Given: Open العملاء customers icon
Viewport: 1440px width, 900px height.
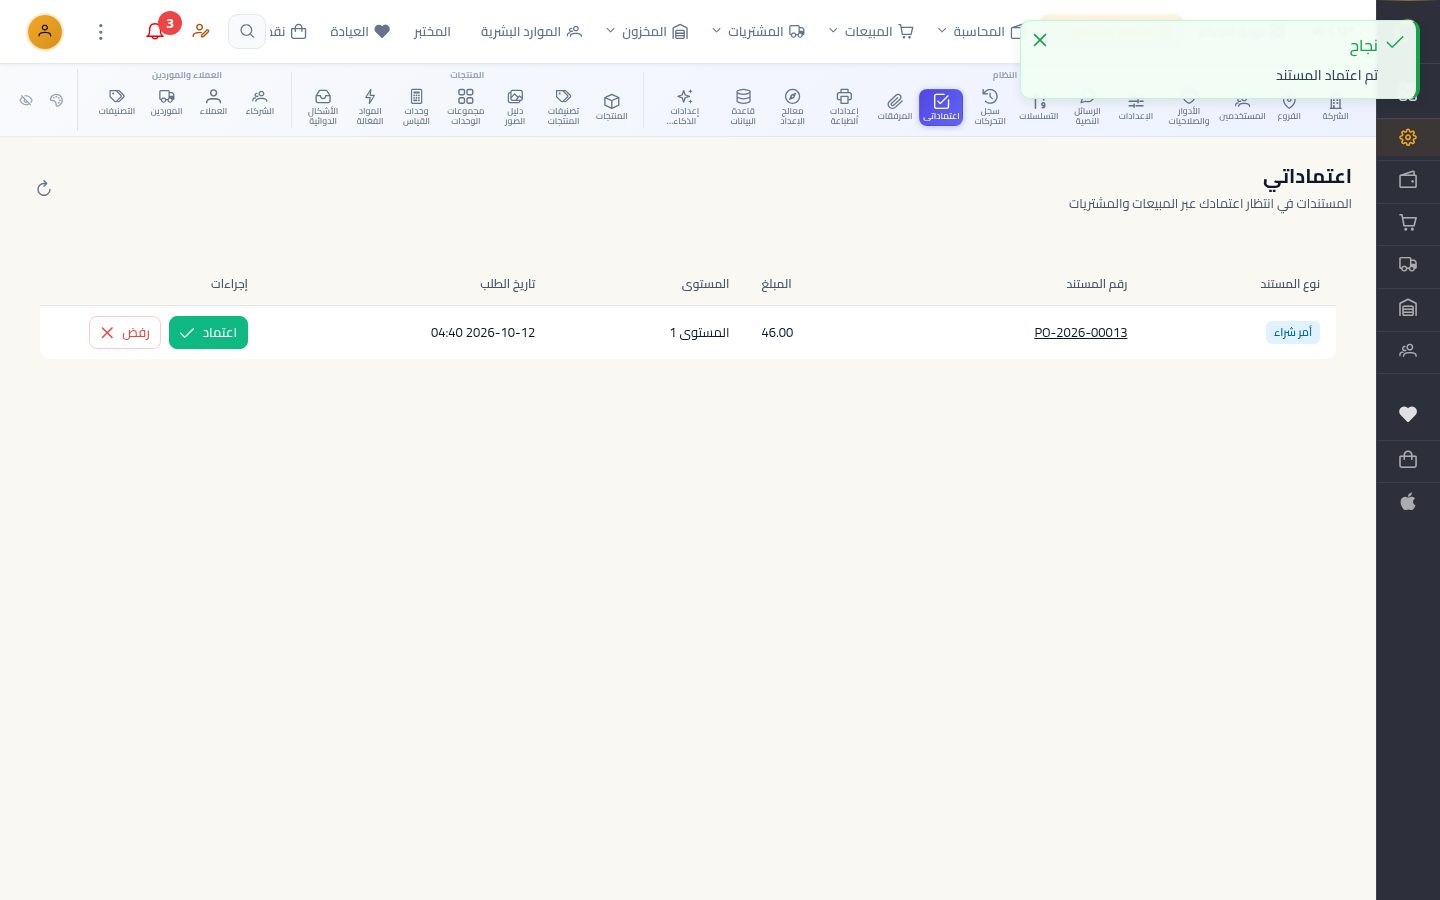Looking at the screenshot, I should point(213,102).
